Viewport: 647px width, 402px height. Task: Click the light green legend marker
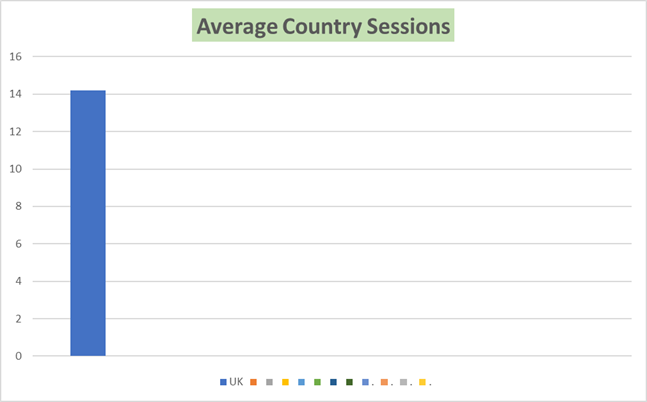pyautogui.click(x=317, y=382)
